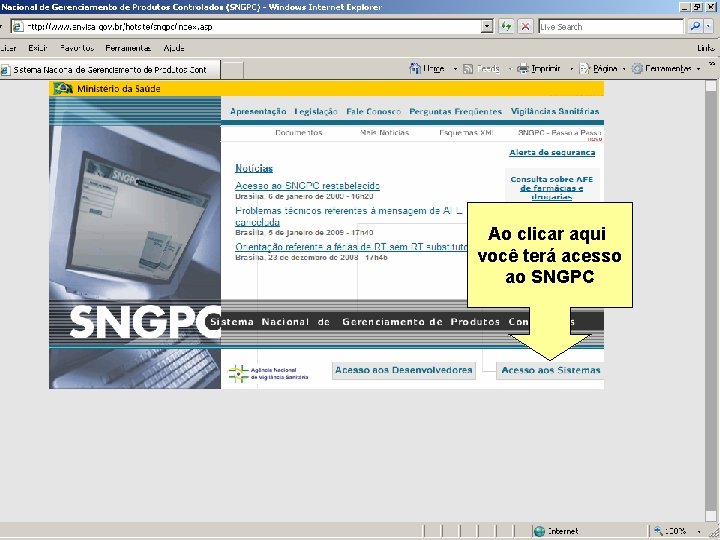The height and width of the screenshot is (540, 720).
Task: Click the Acesso aos Sistemas button
Action: pos(550,370)
